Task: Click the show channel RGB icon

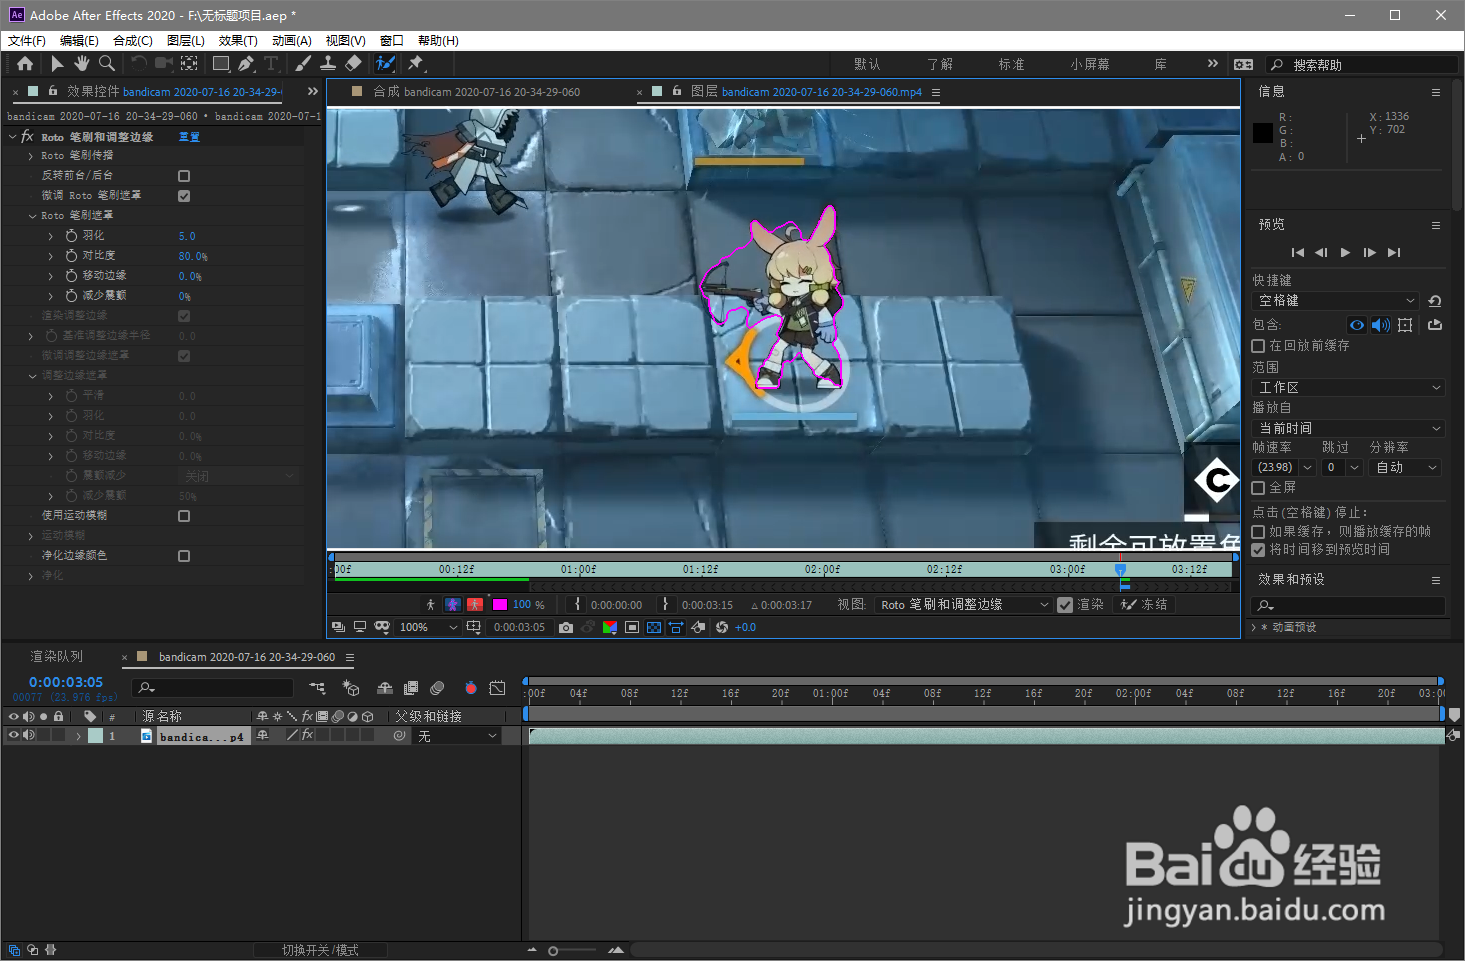Action: [610, 627]
